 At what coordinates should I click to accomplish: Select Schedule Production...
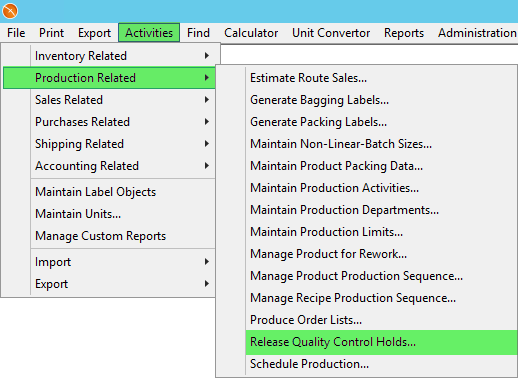click(367, 364)
